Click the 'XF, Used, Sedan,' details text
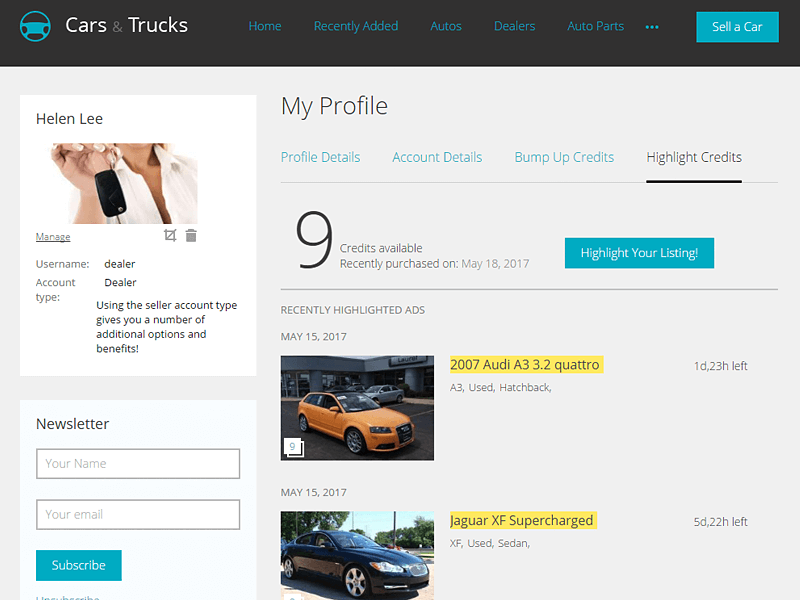800x600 pixels. (490, 543)
